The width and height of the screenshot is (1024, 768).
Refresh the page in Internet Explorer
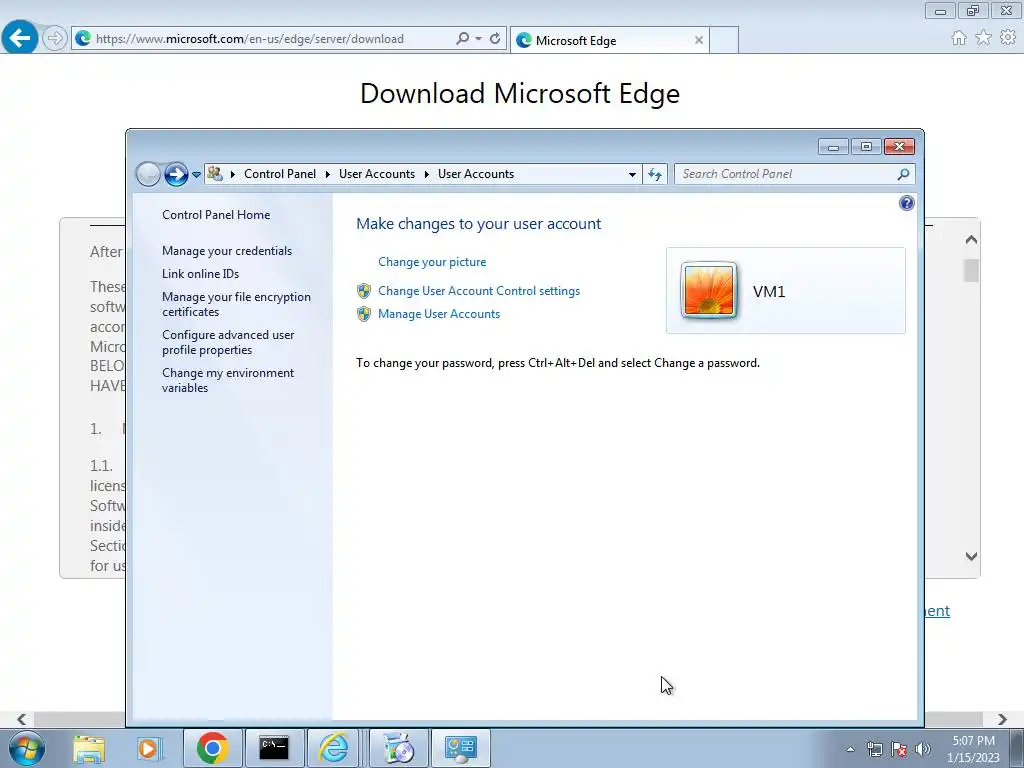point(495,39)
